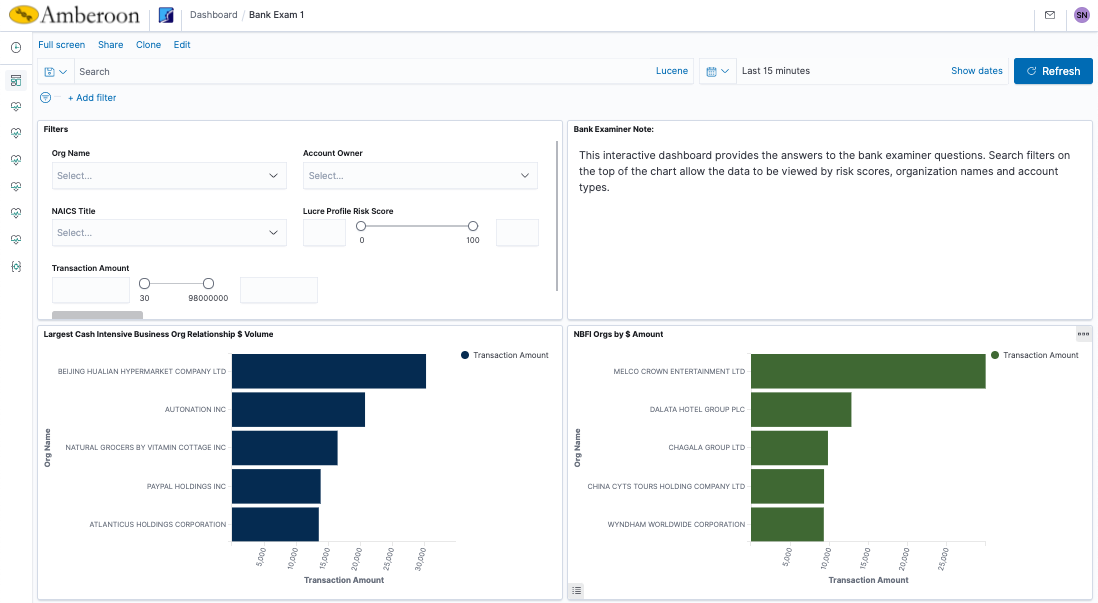Focus the Transaction Amount minimum input box
Viewport: 1098px width, 603px height.
pyautogui.click(x=91, y=290)
